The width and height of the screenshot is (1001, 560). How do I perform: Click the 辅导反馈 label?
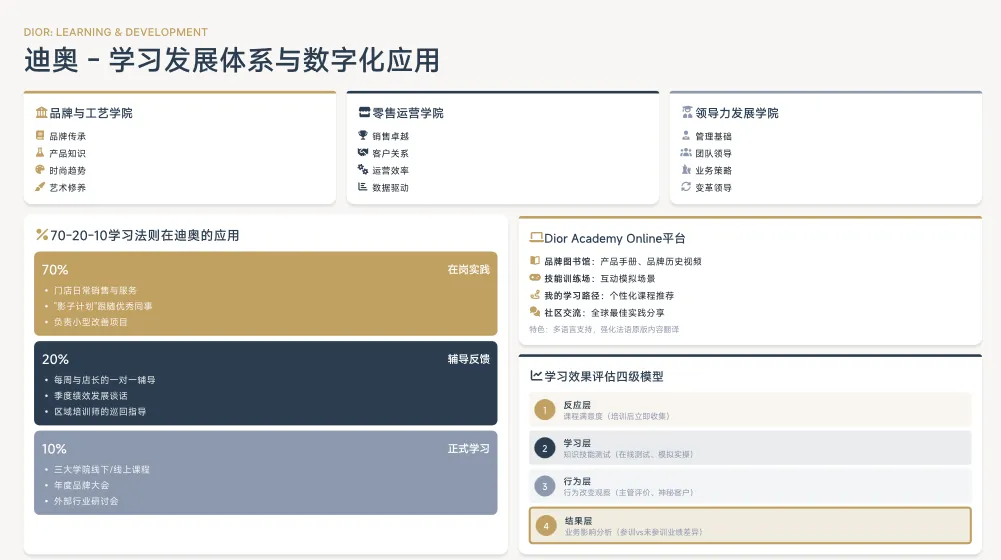[469, 359]
